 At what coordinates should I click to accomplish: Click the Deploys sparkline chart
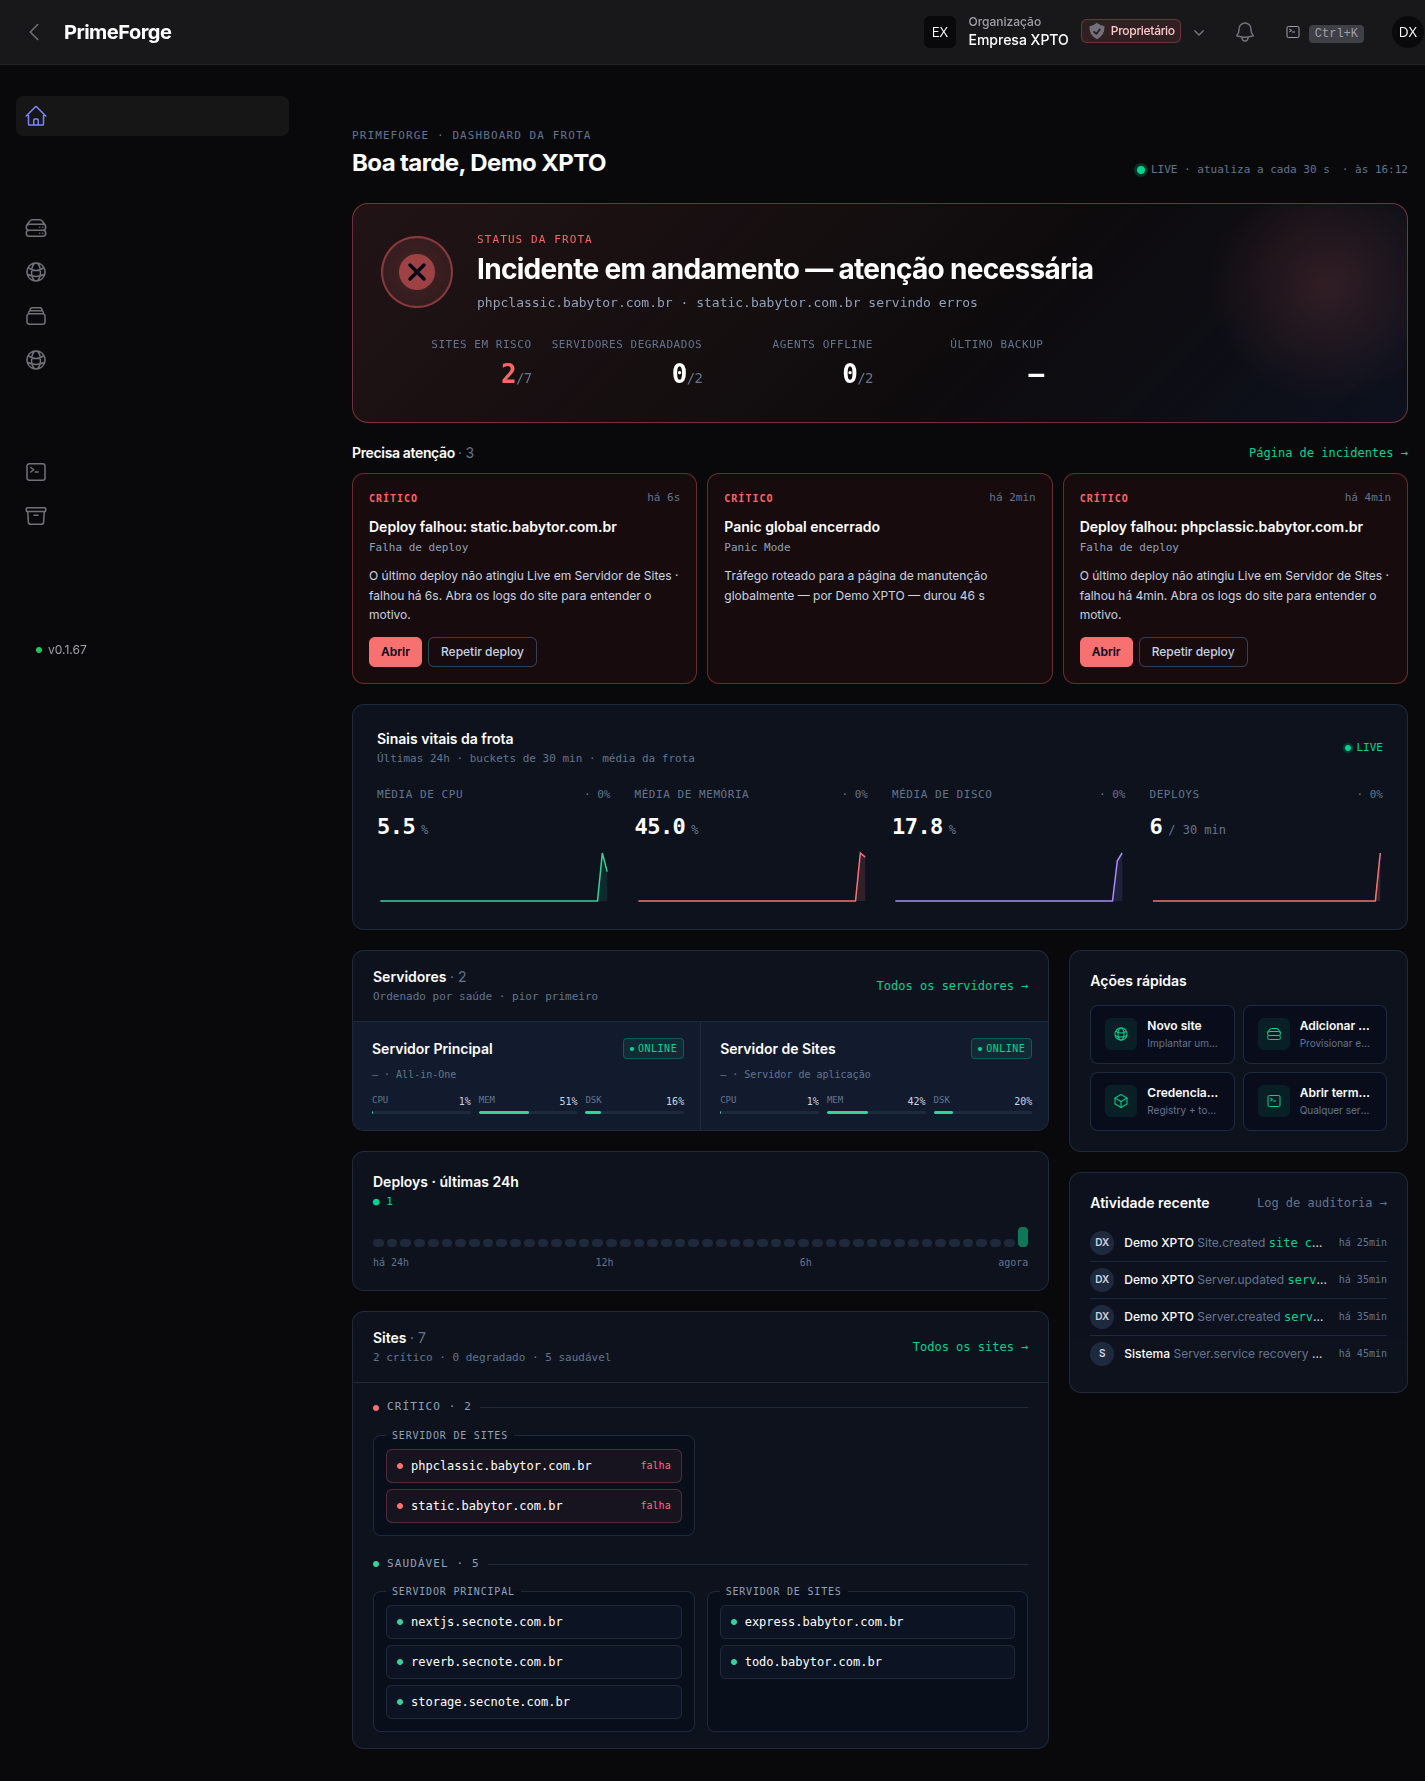click(x=1266, y=876)
